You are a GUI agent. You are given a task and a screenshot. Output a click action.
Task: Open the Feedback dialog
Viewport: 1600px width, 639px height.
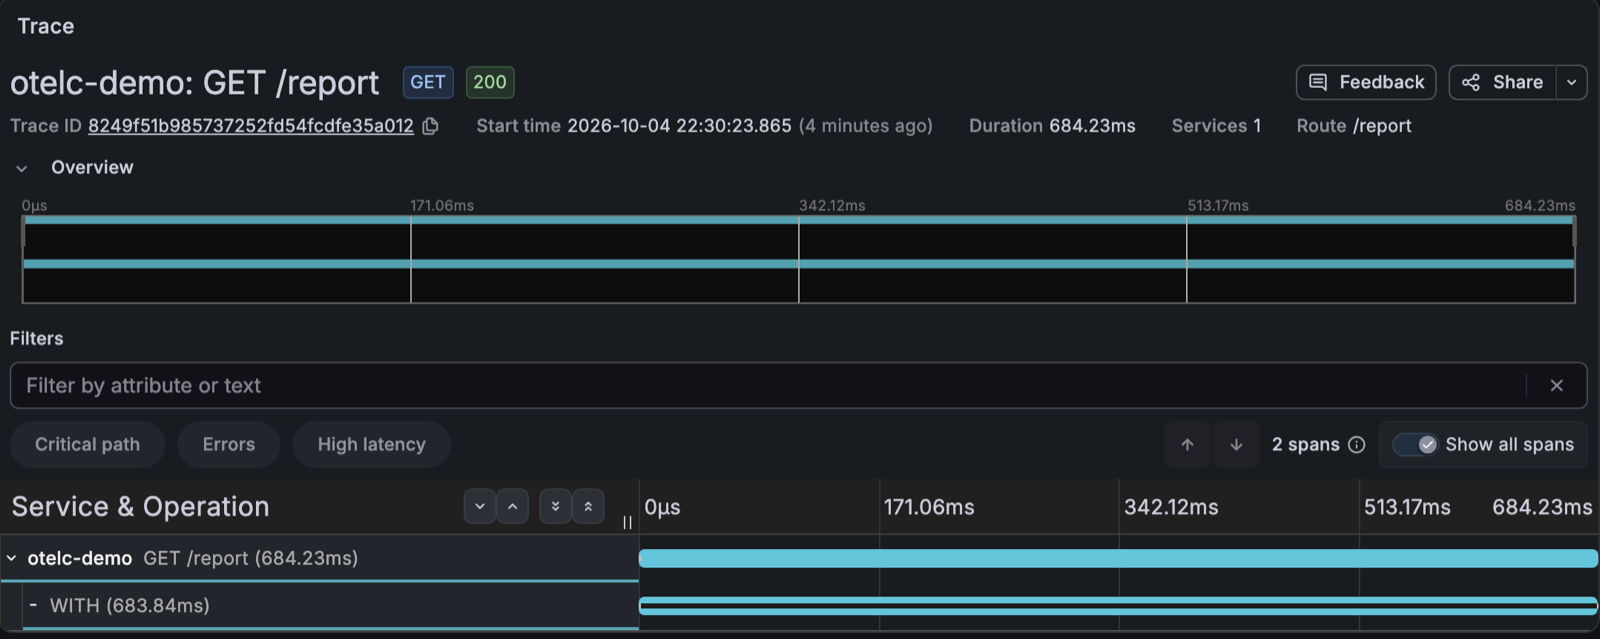[1366, 82]
